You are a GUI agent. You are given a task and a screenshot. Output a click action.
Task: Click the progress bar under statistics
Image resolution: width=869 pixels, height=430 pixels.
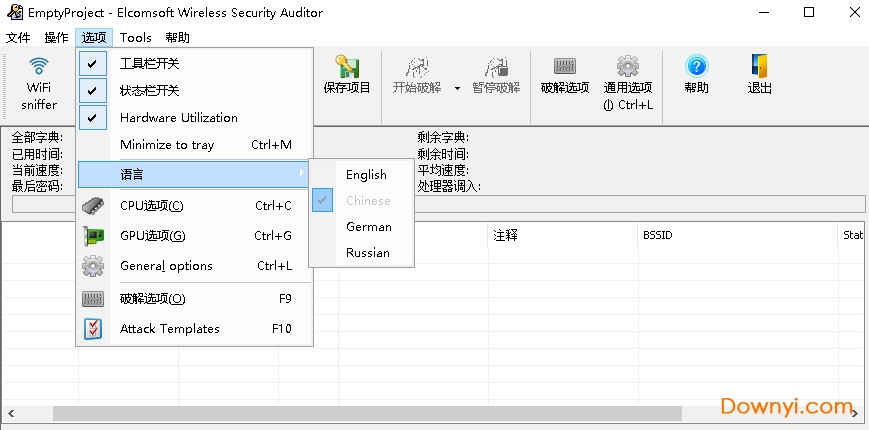[438, 204]
